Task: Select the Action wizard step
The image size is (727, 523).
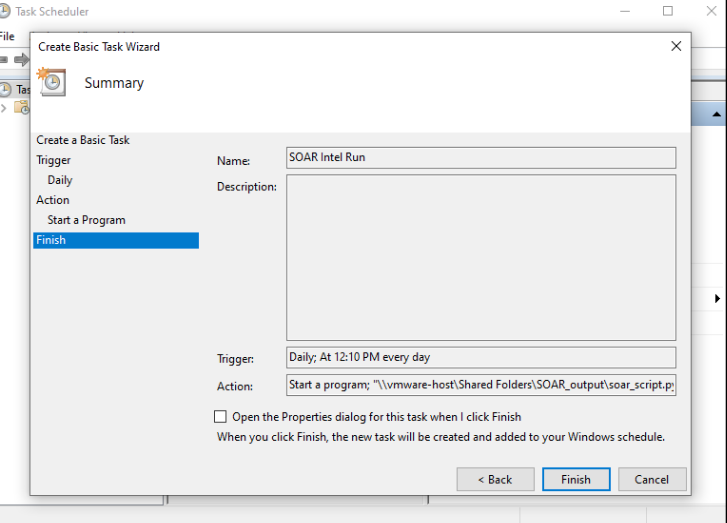Action: [x=53, y=200]
